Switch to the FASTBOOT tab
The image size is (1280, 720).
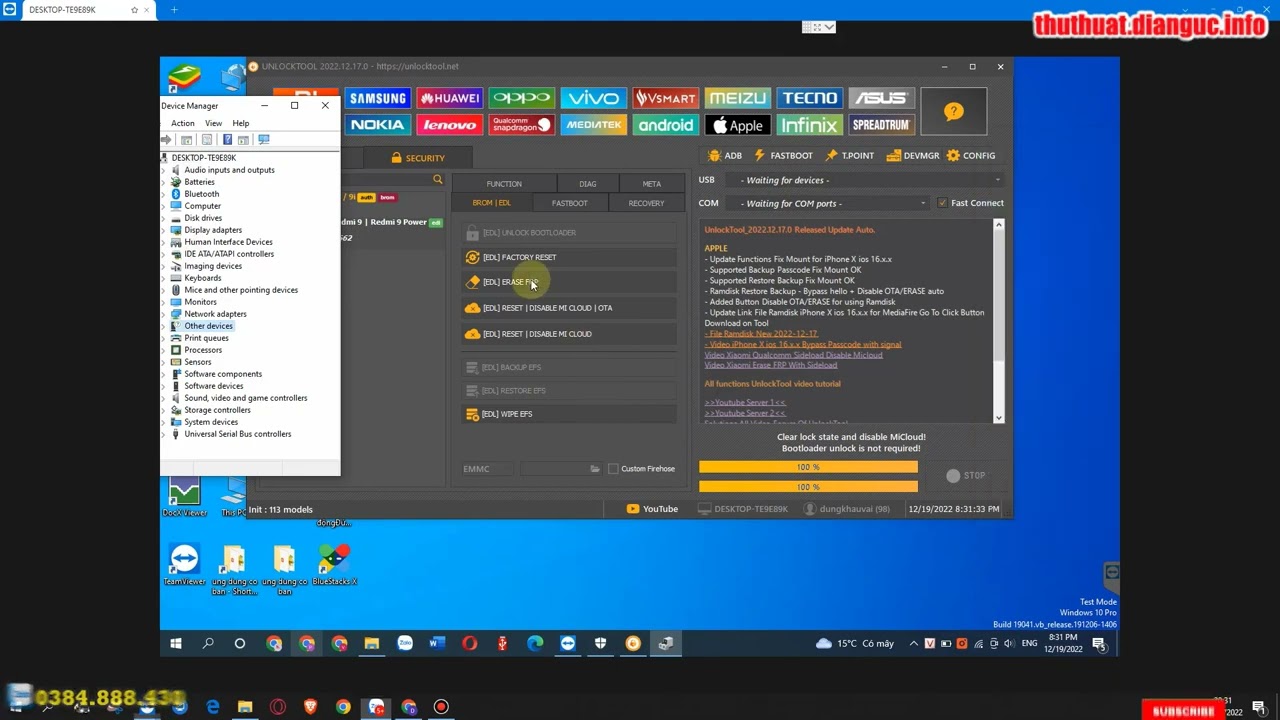point(570,203)
